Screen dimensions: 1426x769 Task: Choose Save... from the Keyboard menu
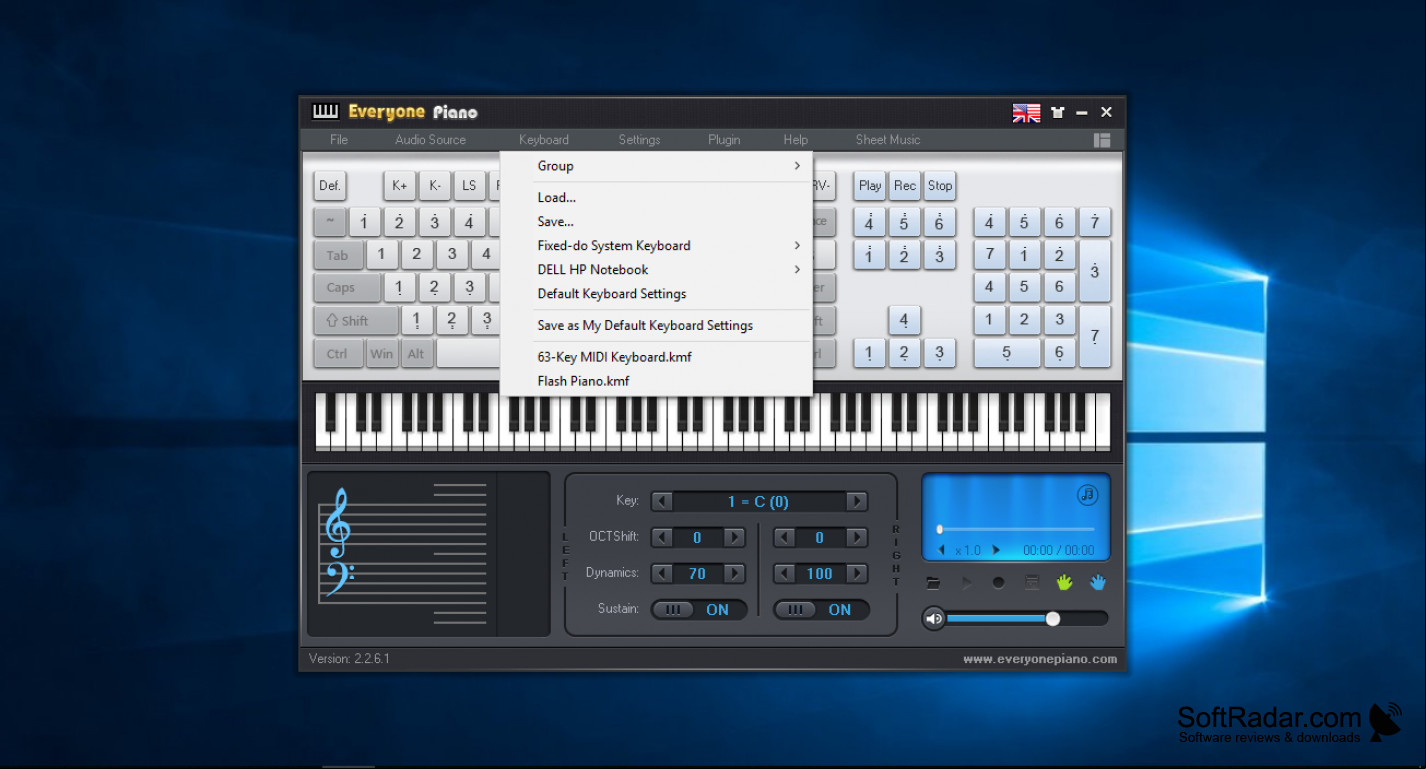(656, 222)
